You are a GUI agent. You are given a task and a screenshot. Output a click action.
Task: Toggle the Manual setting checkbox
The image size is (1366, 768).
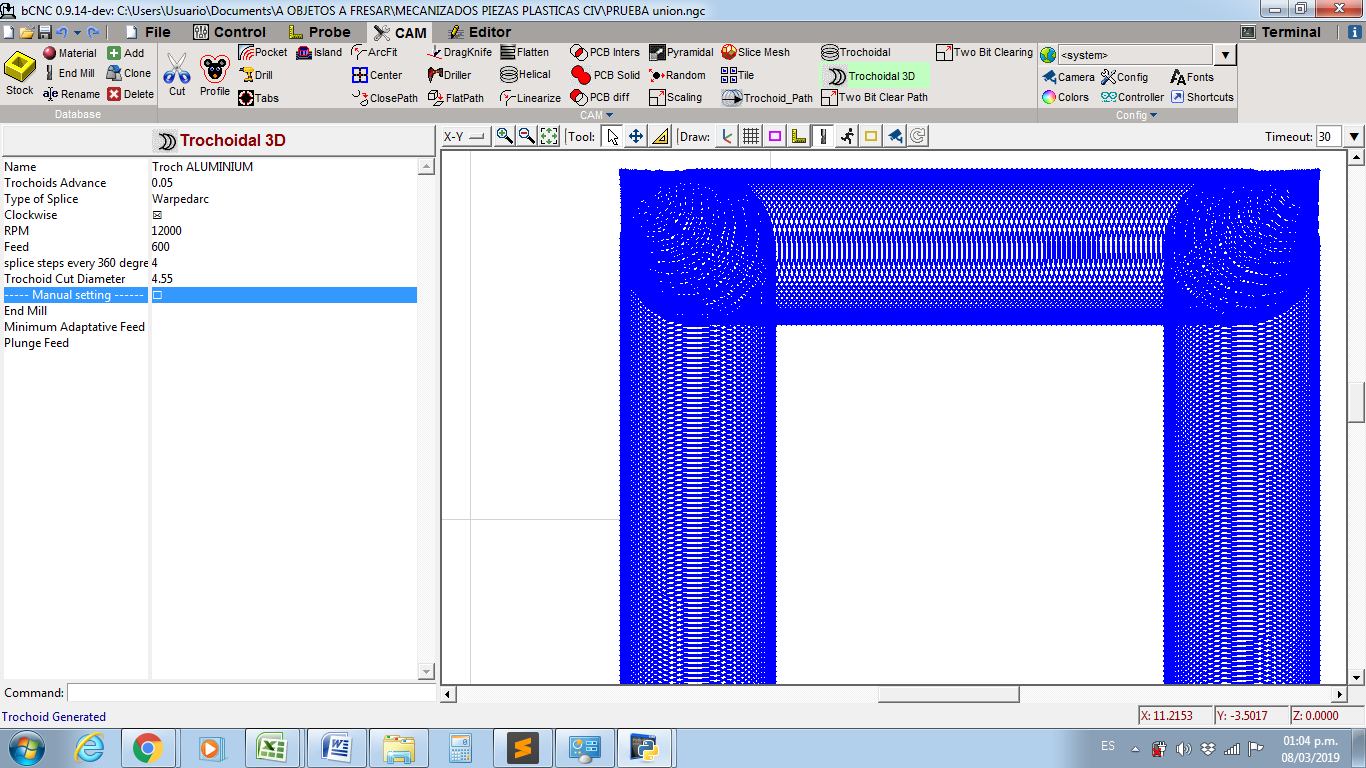point(157,295)
